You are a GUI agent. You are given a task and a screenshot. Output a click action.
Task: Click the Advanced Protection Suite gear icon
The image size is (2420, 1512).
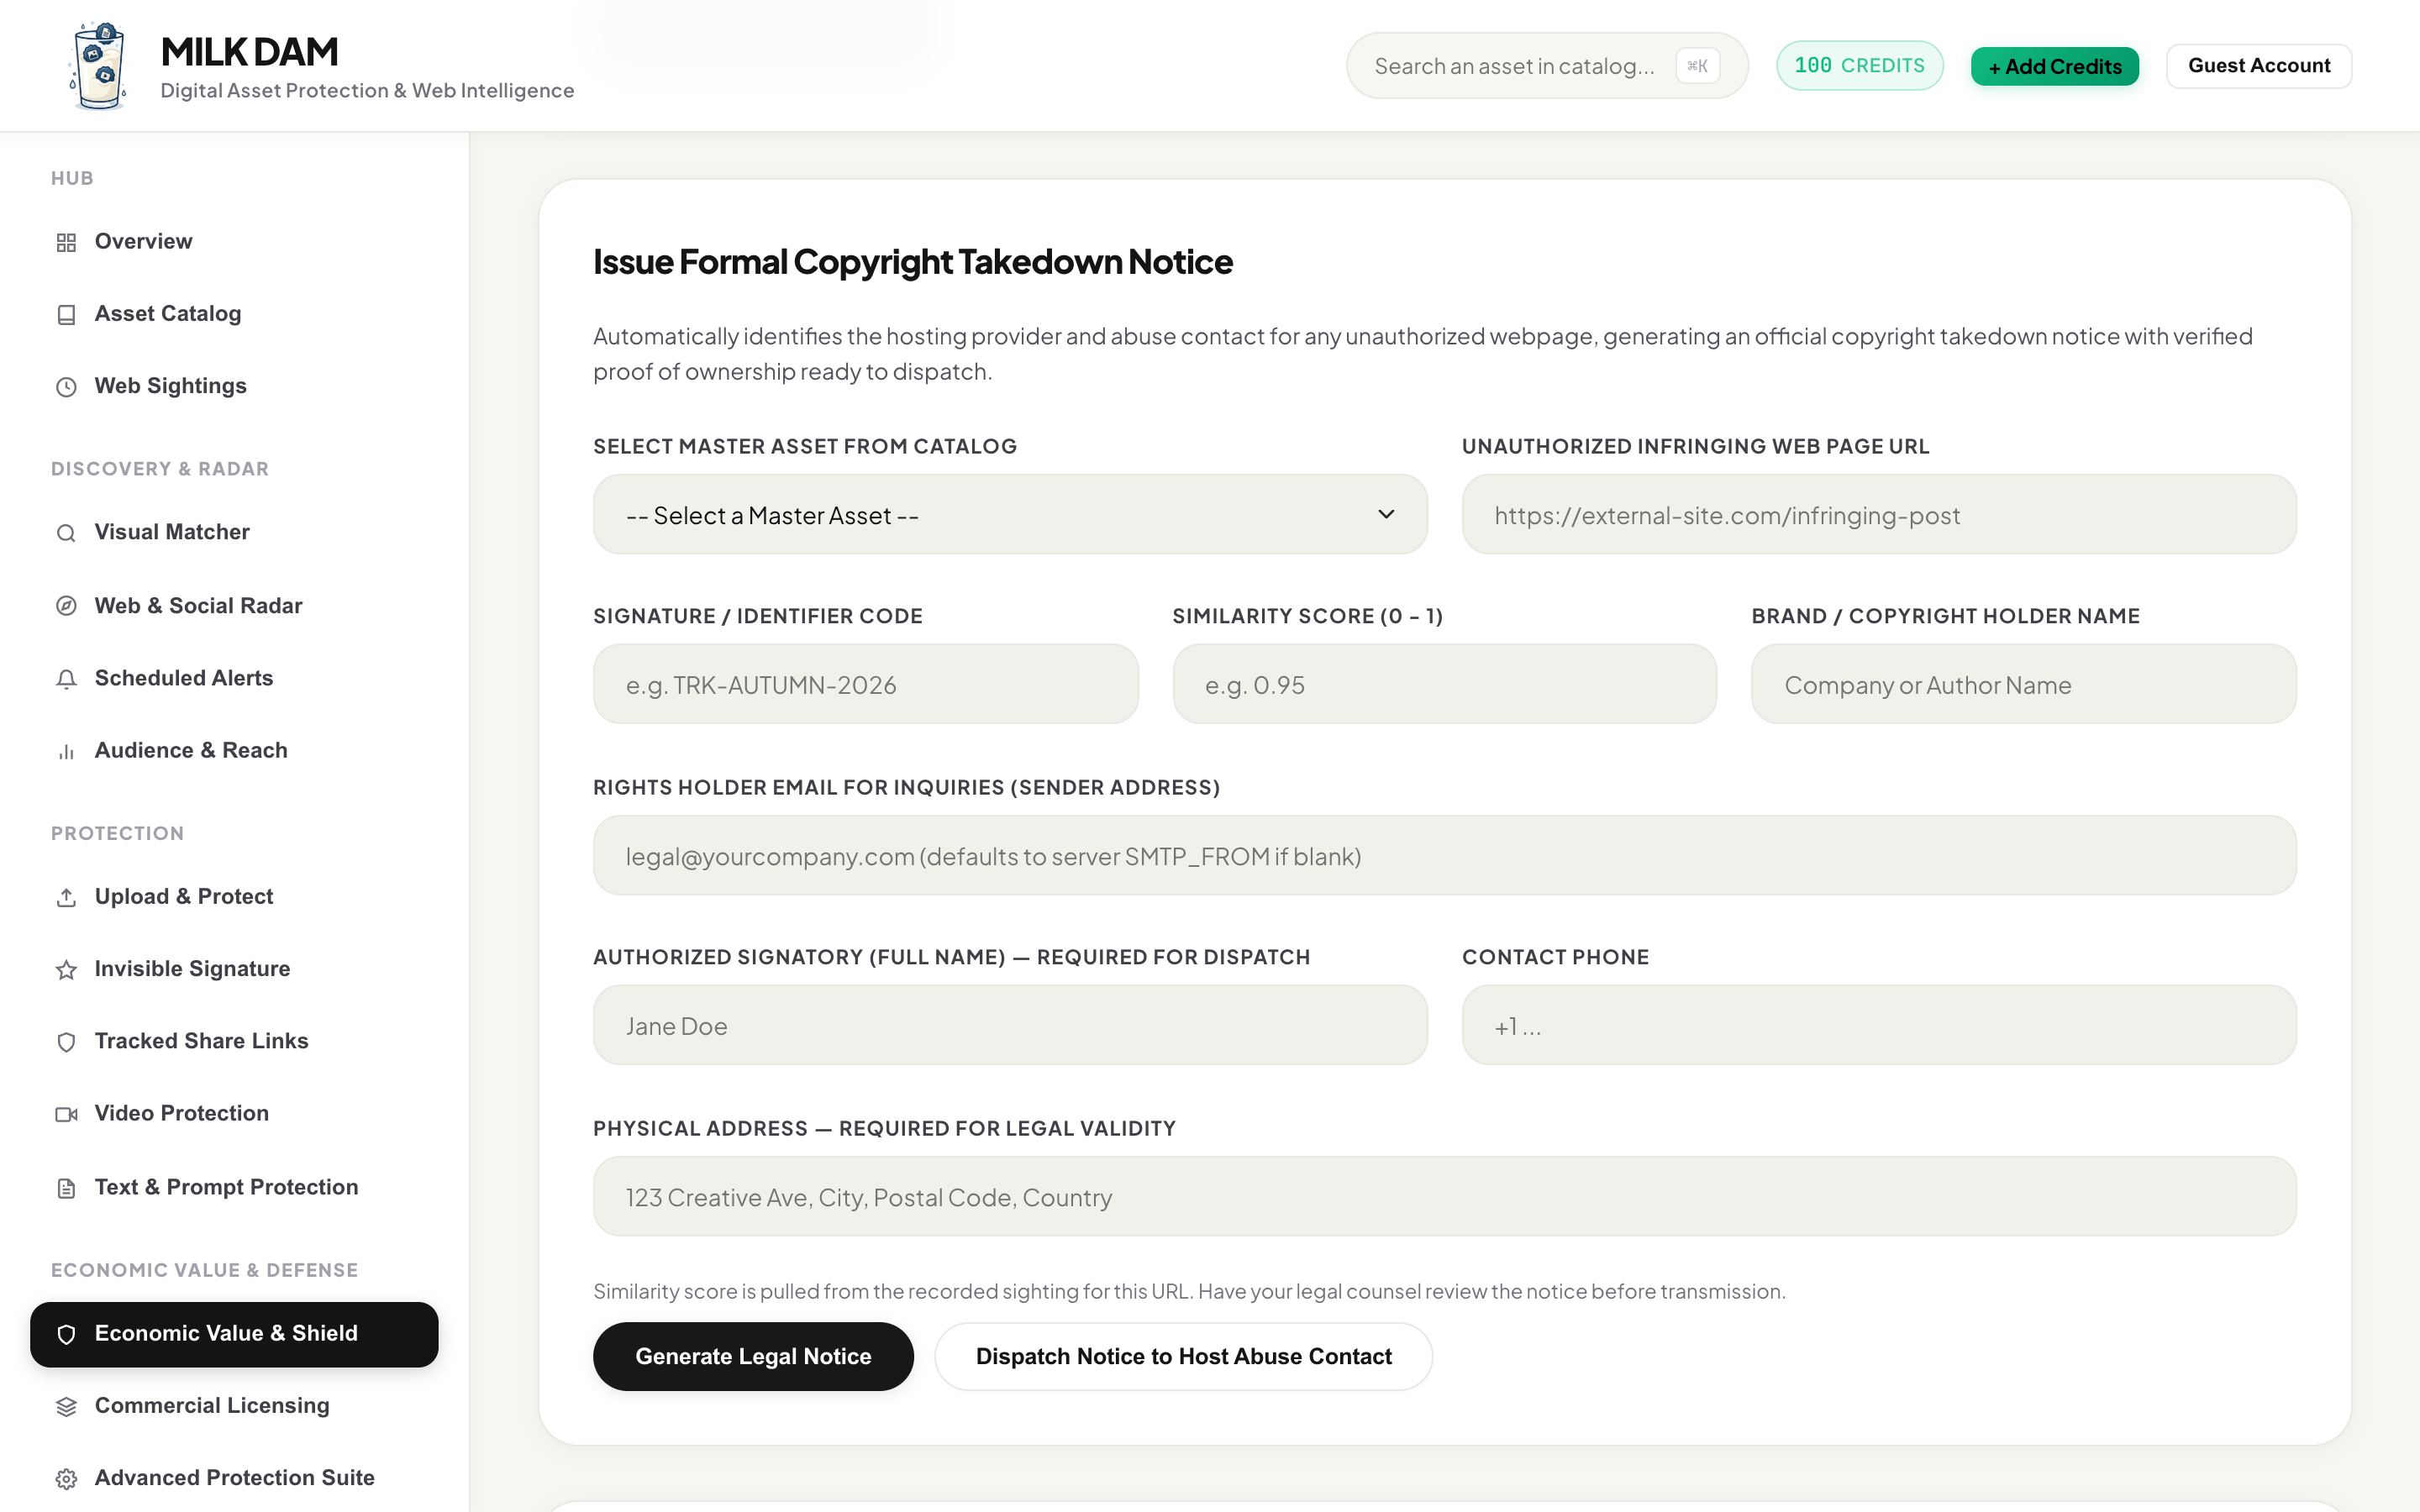point(66,1479)
